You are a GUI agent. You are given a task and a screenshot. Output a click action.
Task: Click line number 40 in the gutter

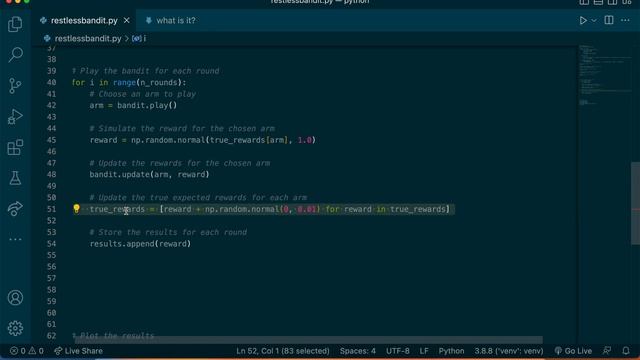coord(51,82)
